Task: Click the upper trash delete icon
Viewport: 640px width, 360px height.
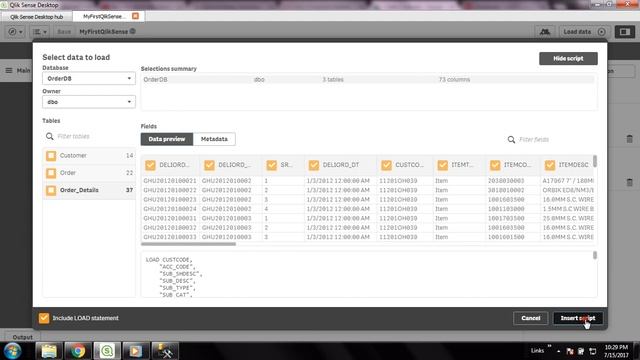Action: click(x=629, y=139)
